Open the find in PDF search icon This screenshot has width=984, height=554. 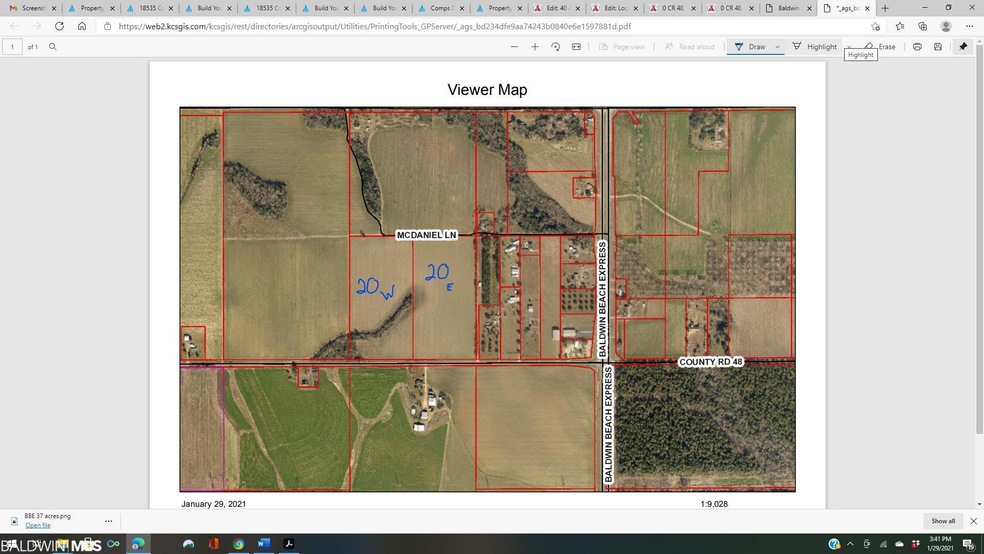(53, 46)
